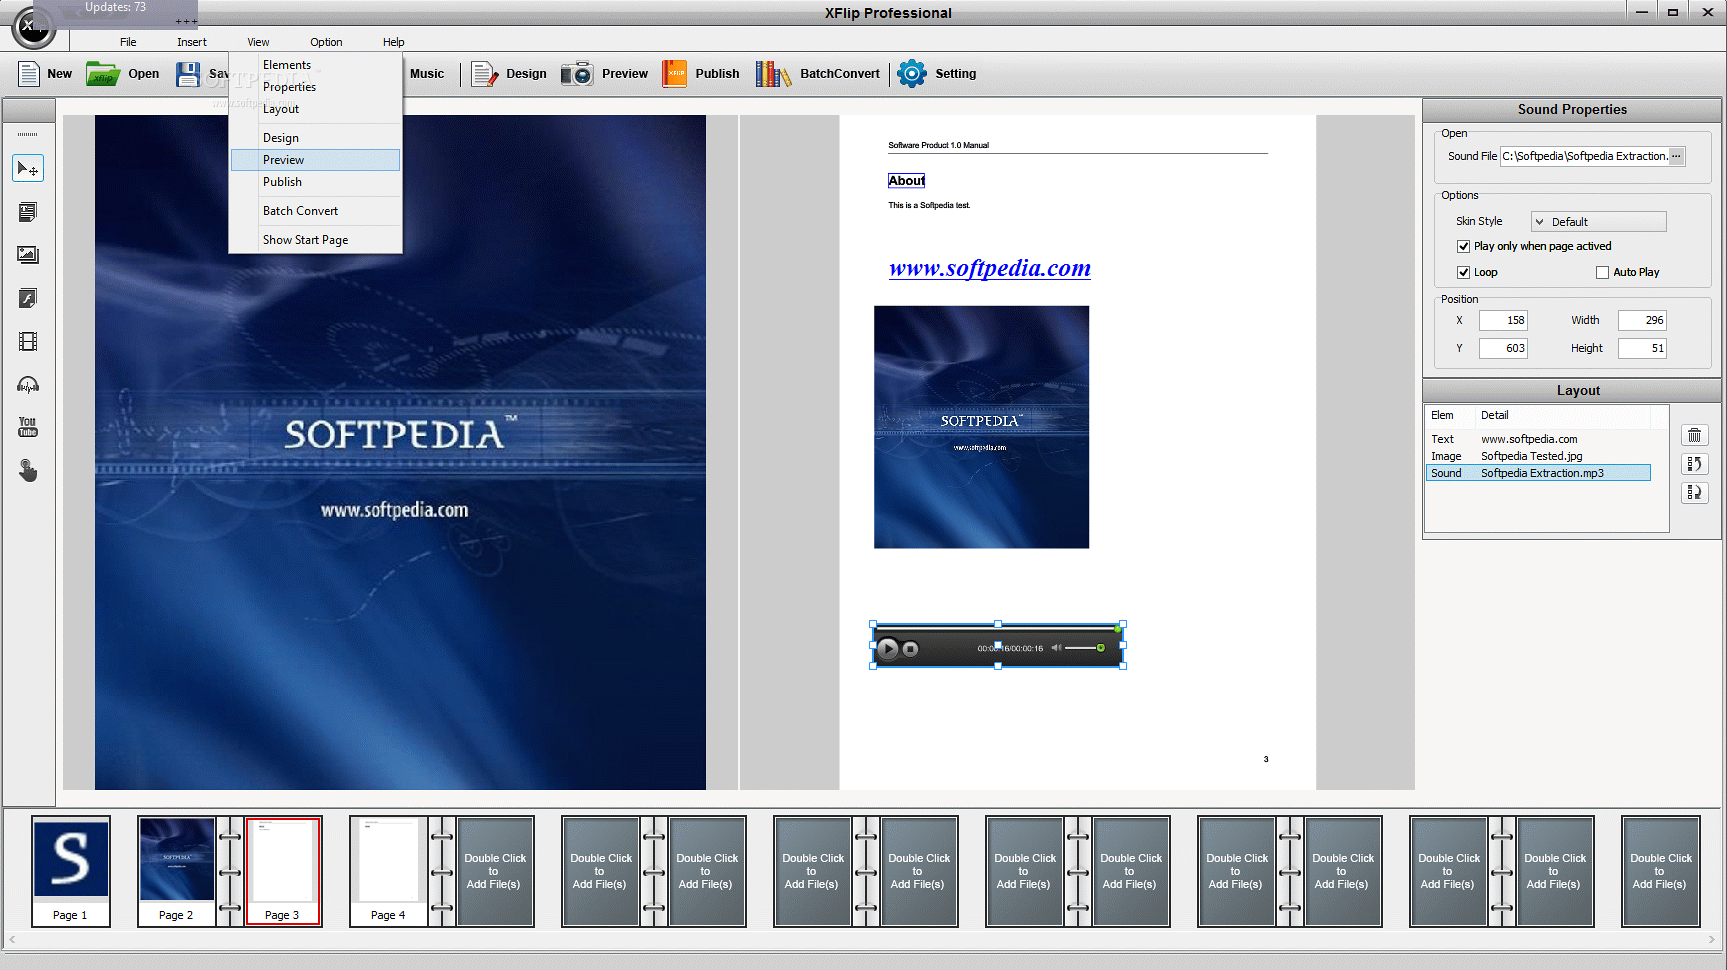Select the Sound Softpedia Extraction.mp3 layout row
The width and height of the screenshot is (1727, 970).
pos(1538,473)
